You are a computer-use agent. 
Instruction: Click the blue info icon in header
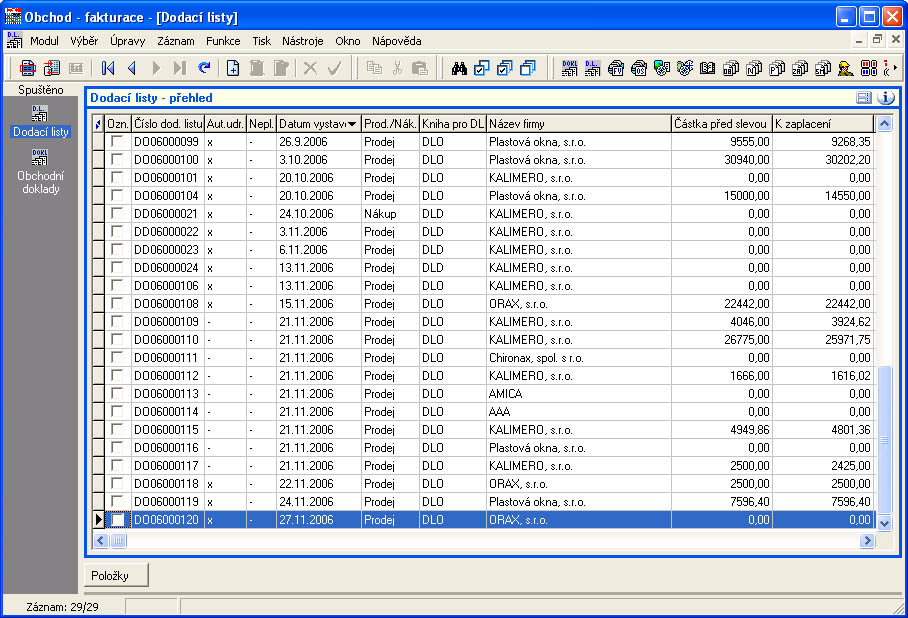(885, 98)
